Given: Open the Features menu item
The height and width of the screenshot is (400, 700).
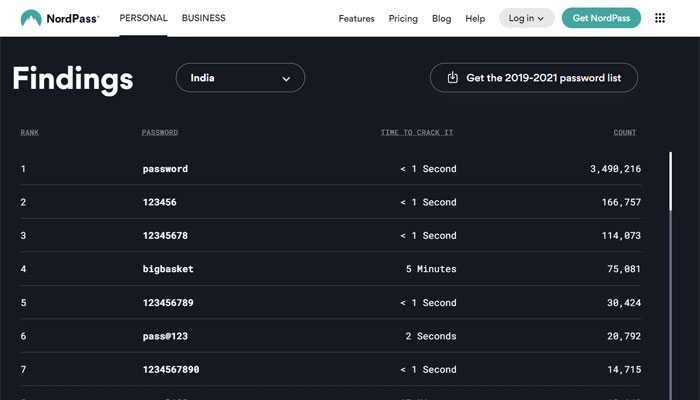Looking at the screenshot, I should (x=356, y=18).
